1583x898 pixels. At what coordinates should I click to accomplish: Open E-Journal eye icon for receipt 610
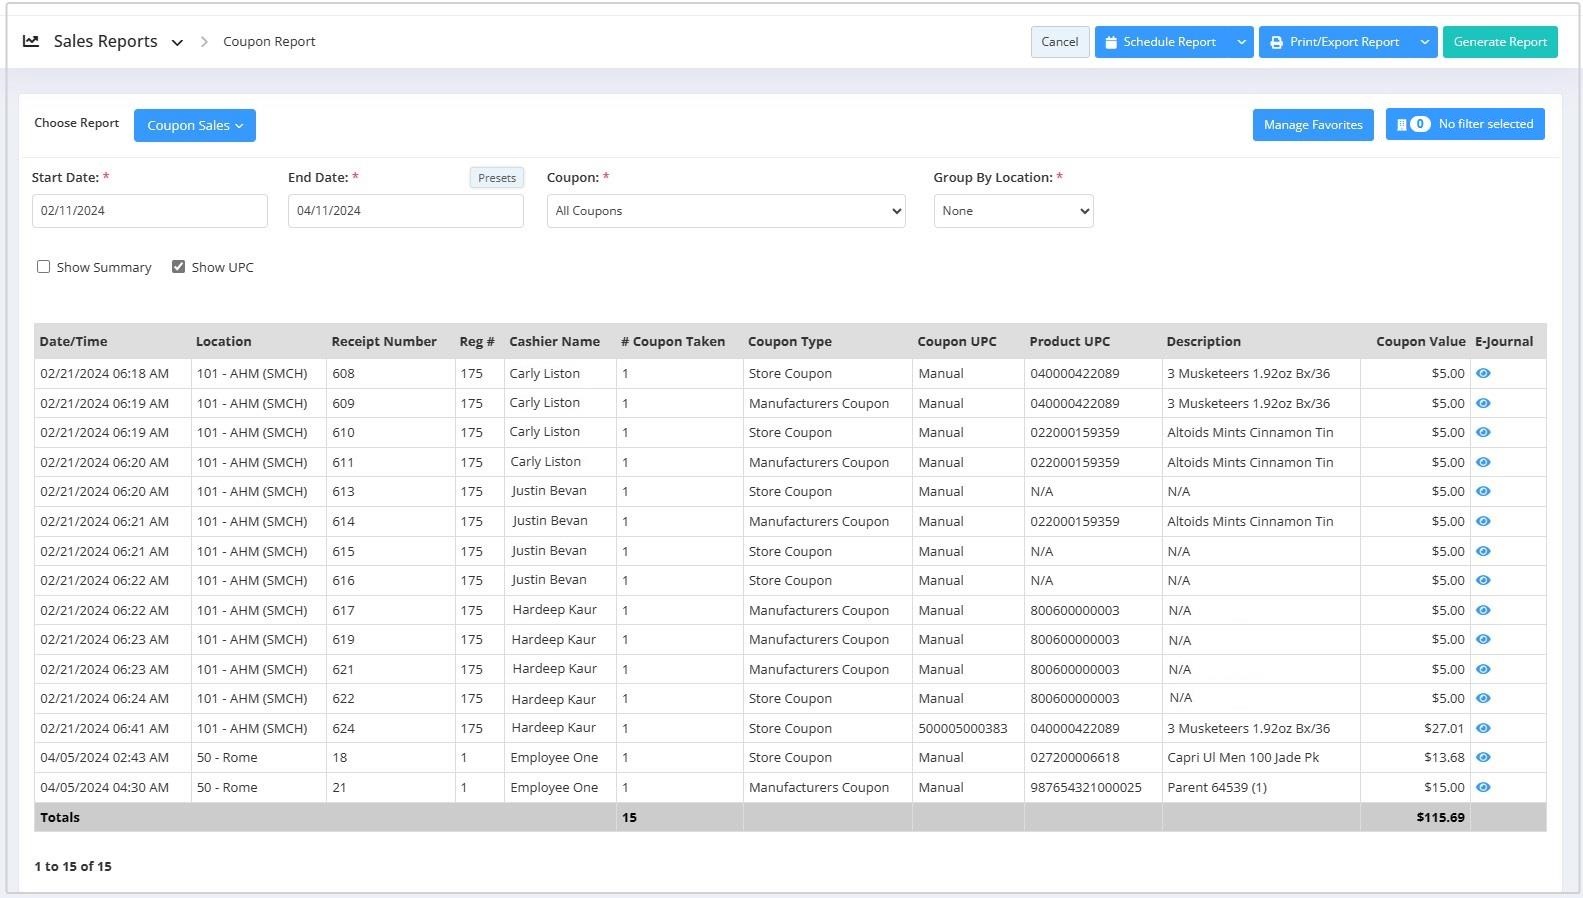click(1483, 432)
